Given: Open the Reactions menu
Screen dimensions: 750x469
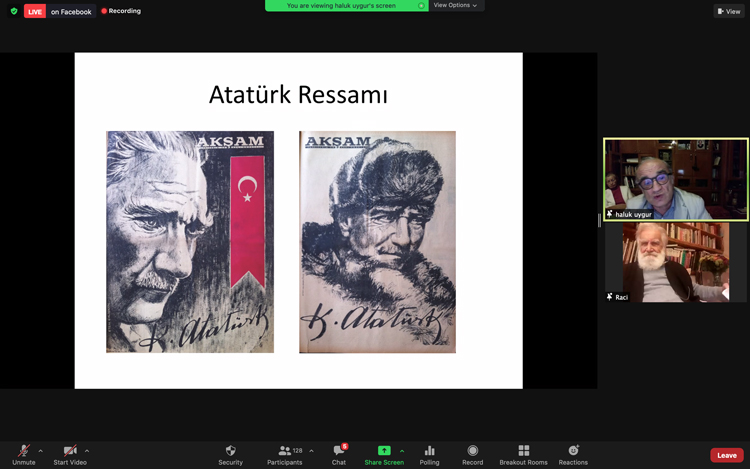Looking at the screenshot, I should click(573, 455).
